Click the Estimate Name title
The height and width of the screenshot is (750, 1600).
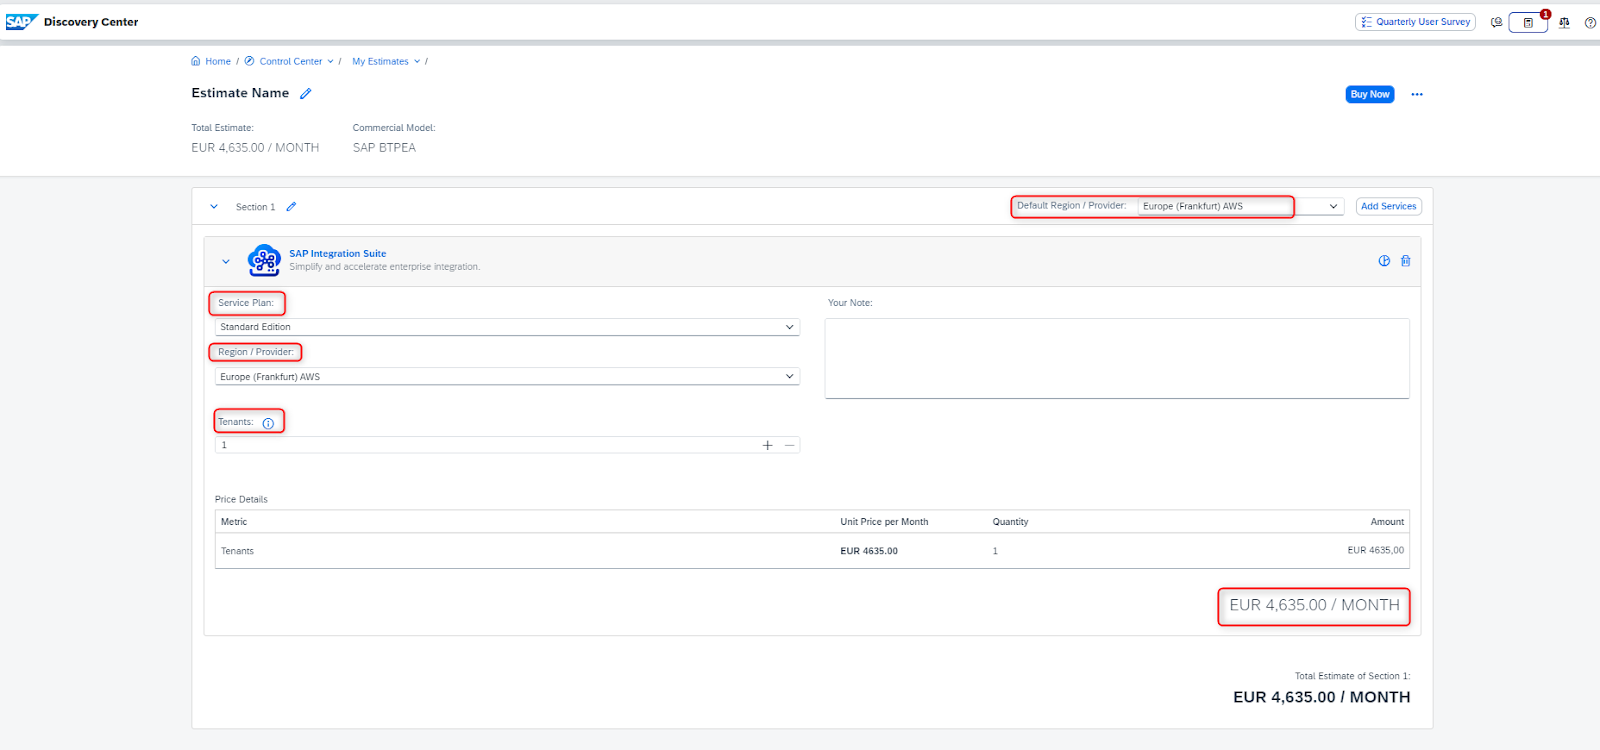(x=240, y=93)
